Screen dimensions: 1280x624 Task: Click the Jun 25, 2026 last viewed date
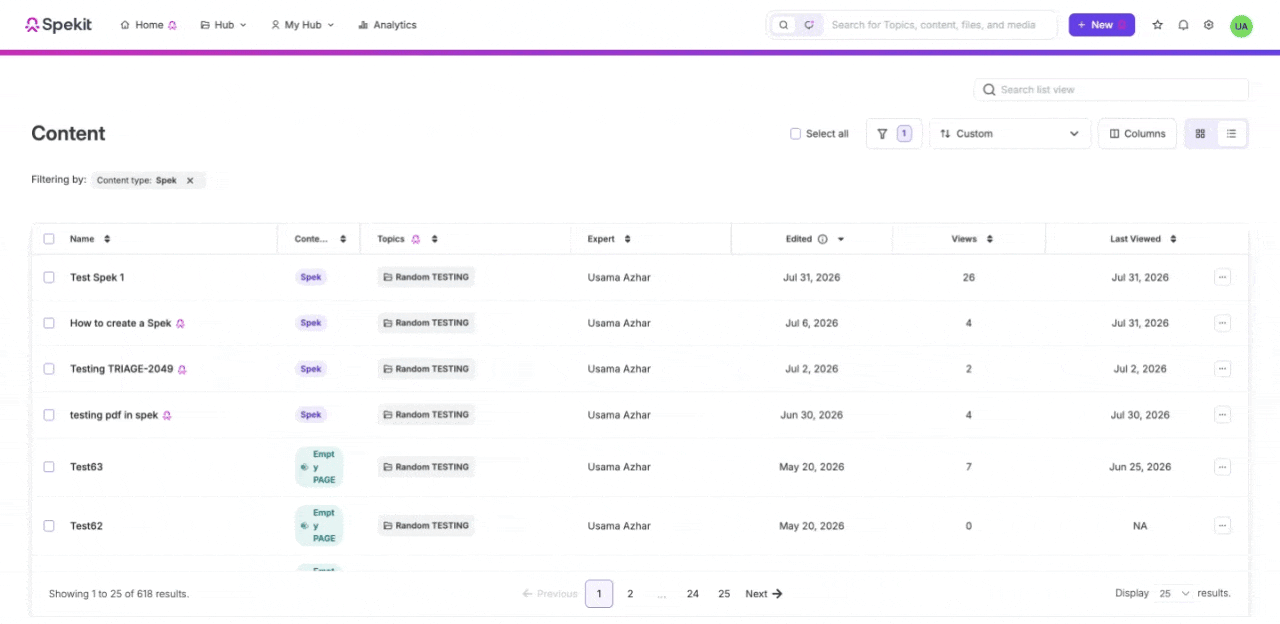pos(1140,467)
